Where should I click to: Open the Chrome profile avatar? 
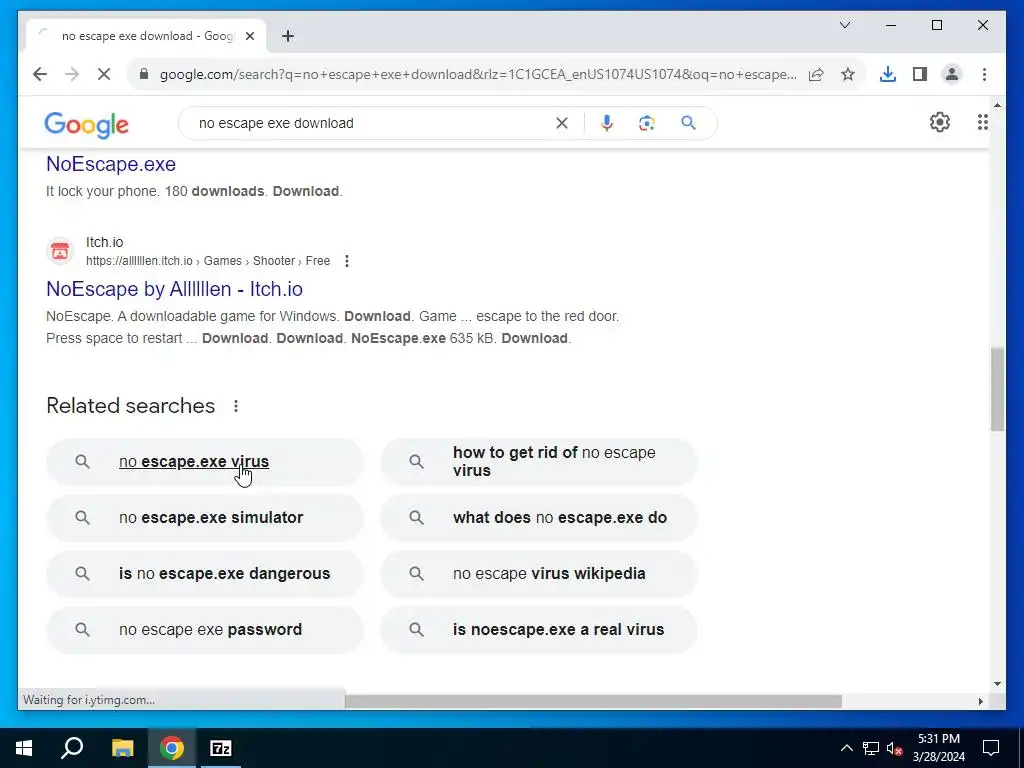[x=952, y=74]
